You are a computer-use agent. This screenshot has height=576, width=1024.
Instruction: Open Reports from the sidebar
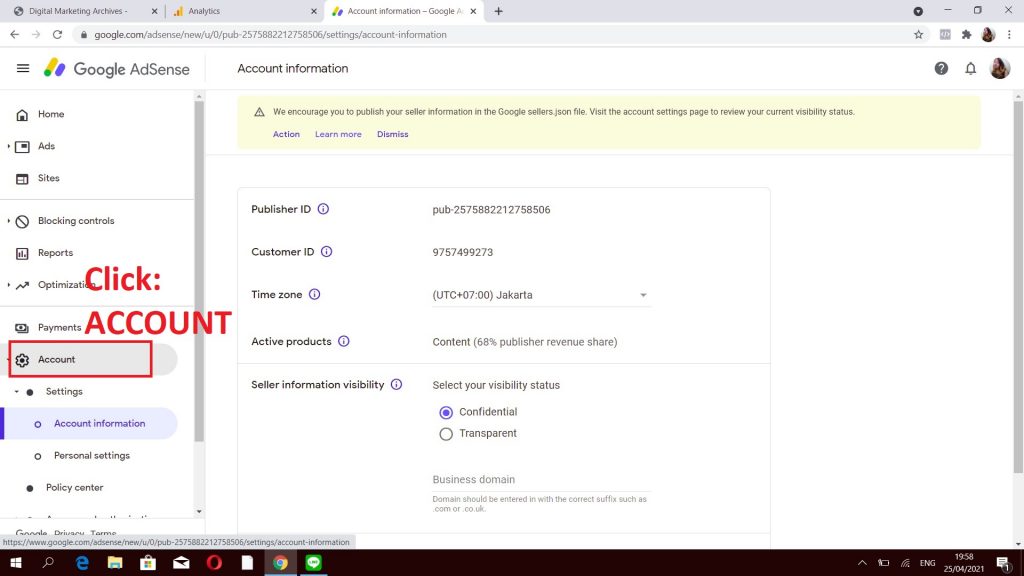click(55, 253)
